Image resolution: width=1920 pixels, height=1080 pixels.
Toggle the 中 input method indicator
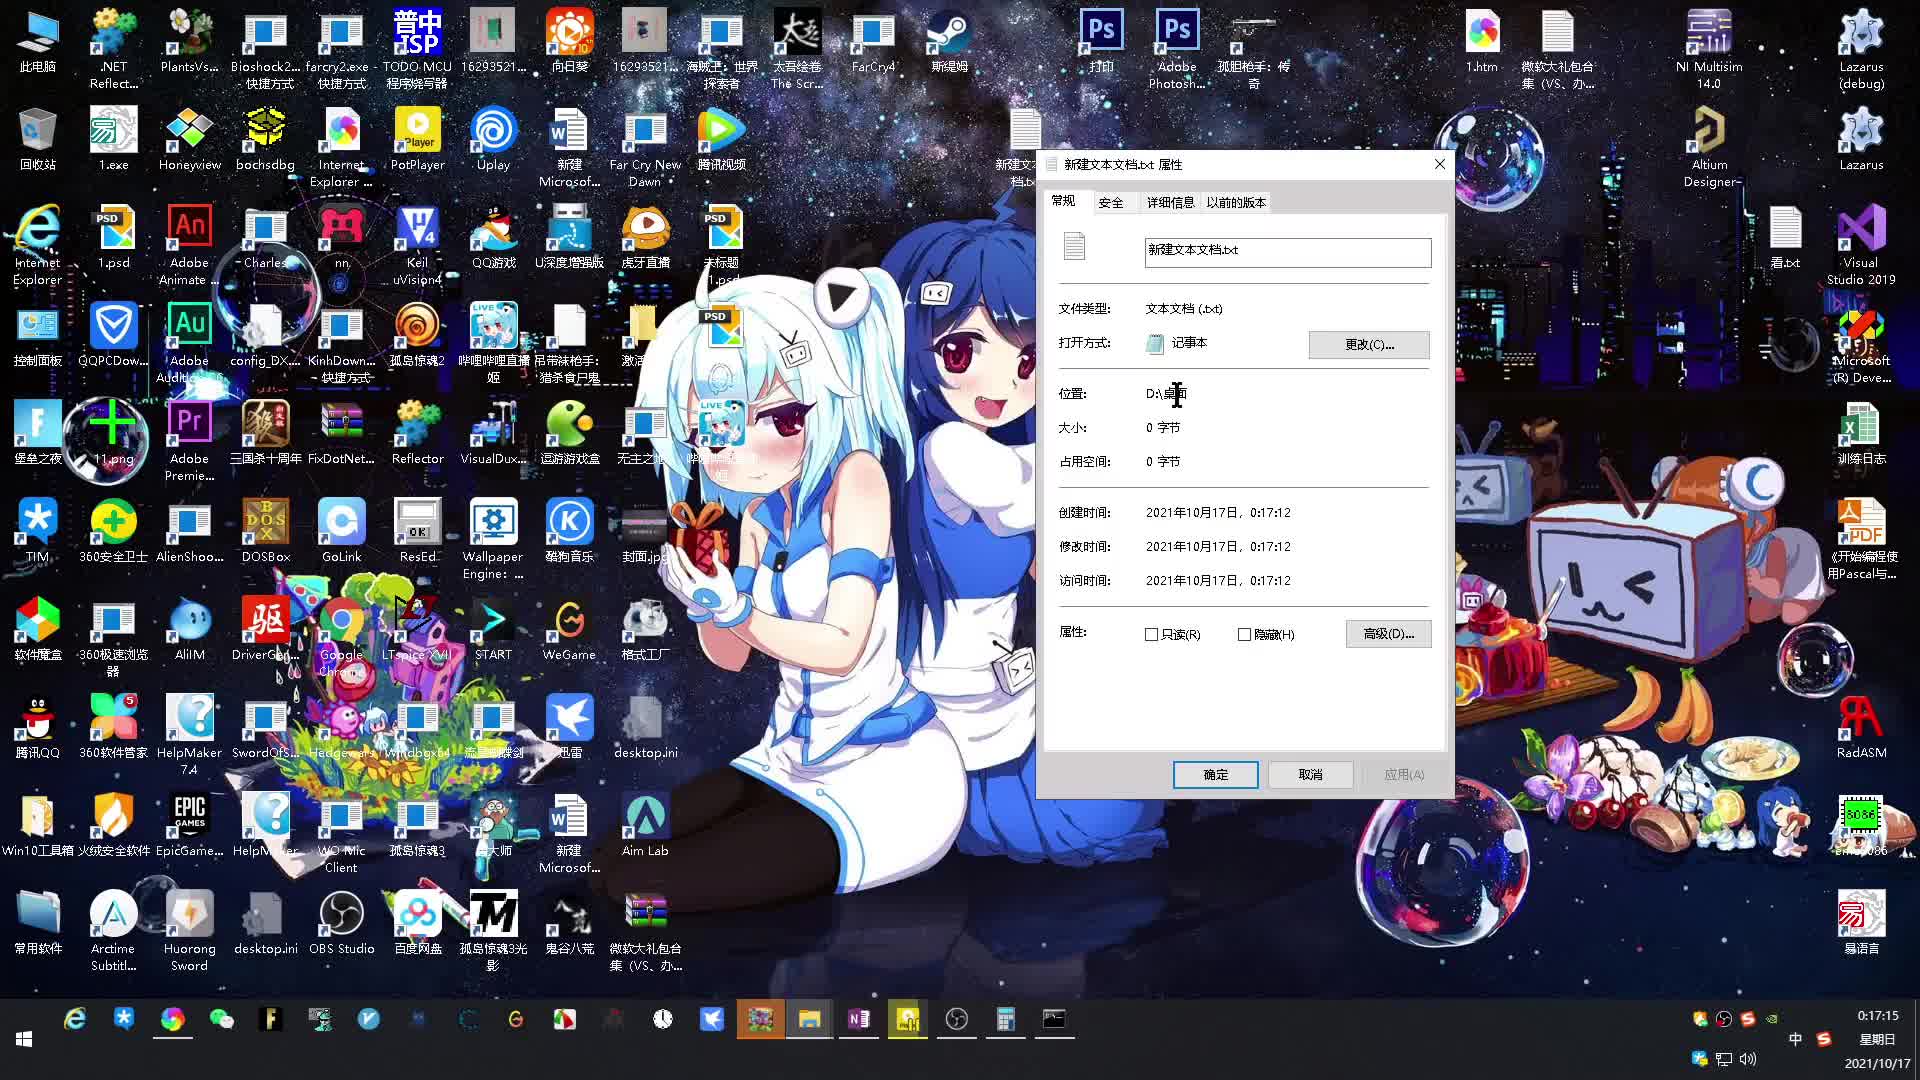tap(1795, 1039)
